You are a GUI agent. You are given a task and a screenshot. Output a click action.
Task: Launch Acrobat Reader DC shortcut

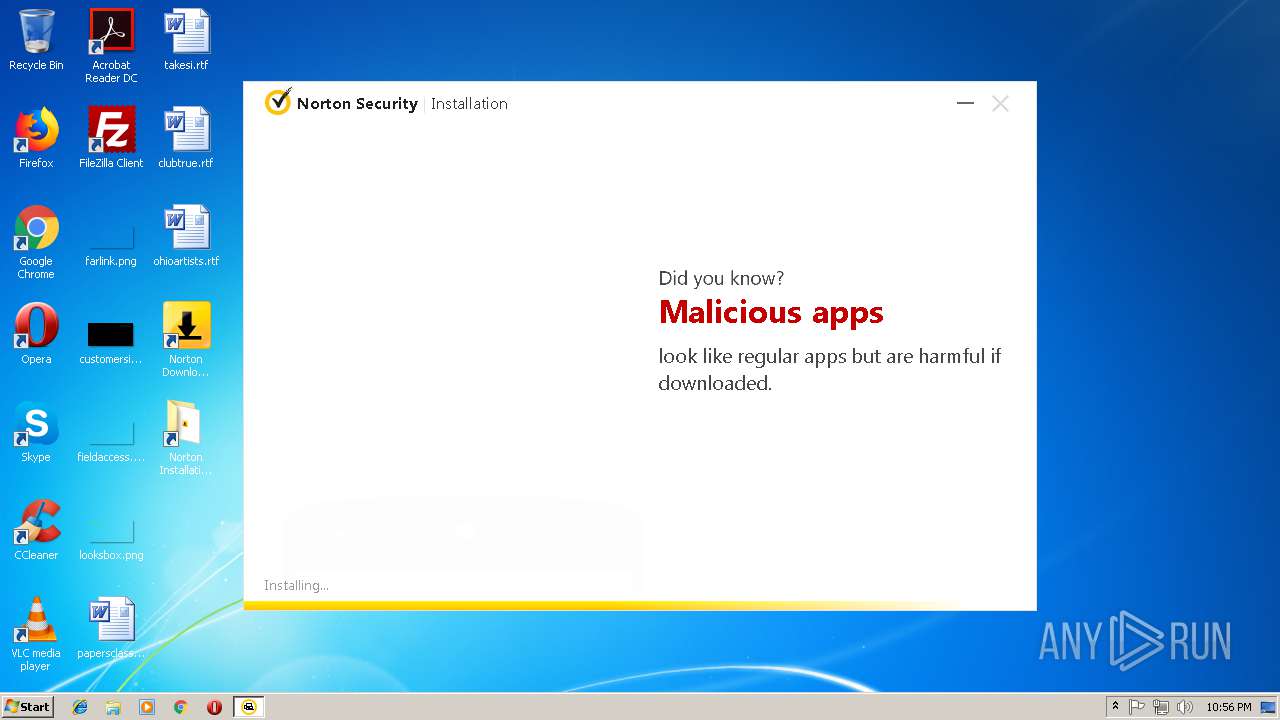click(111, 46)
